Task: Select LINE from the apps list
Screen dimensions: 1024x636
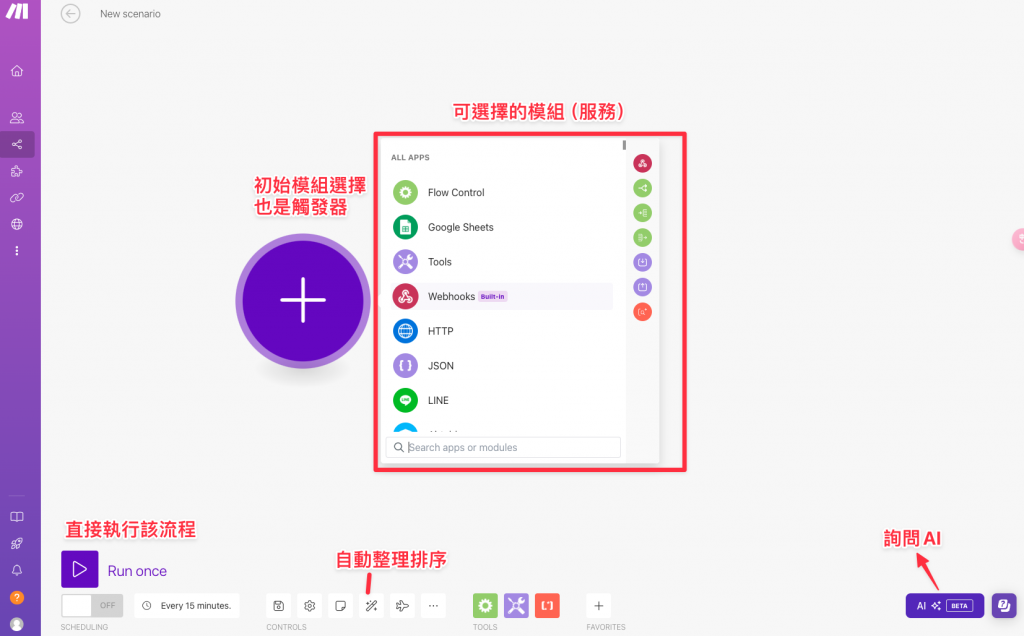Action: click(x=502, y=400)
